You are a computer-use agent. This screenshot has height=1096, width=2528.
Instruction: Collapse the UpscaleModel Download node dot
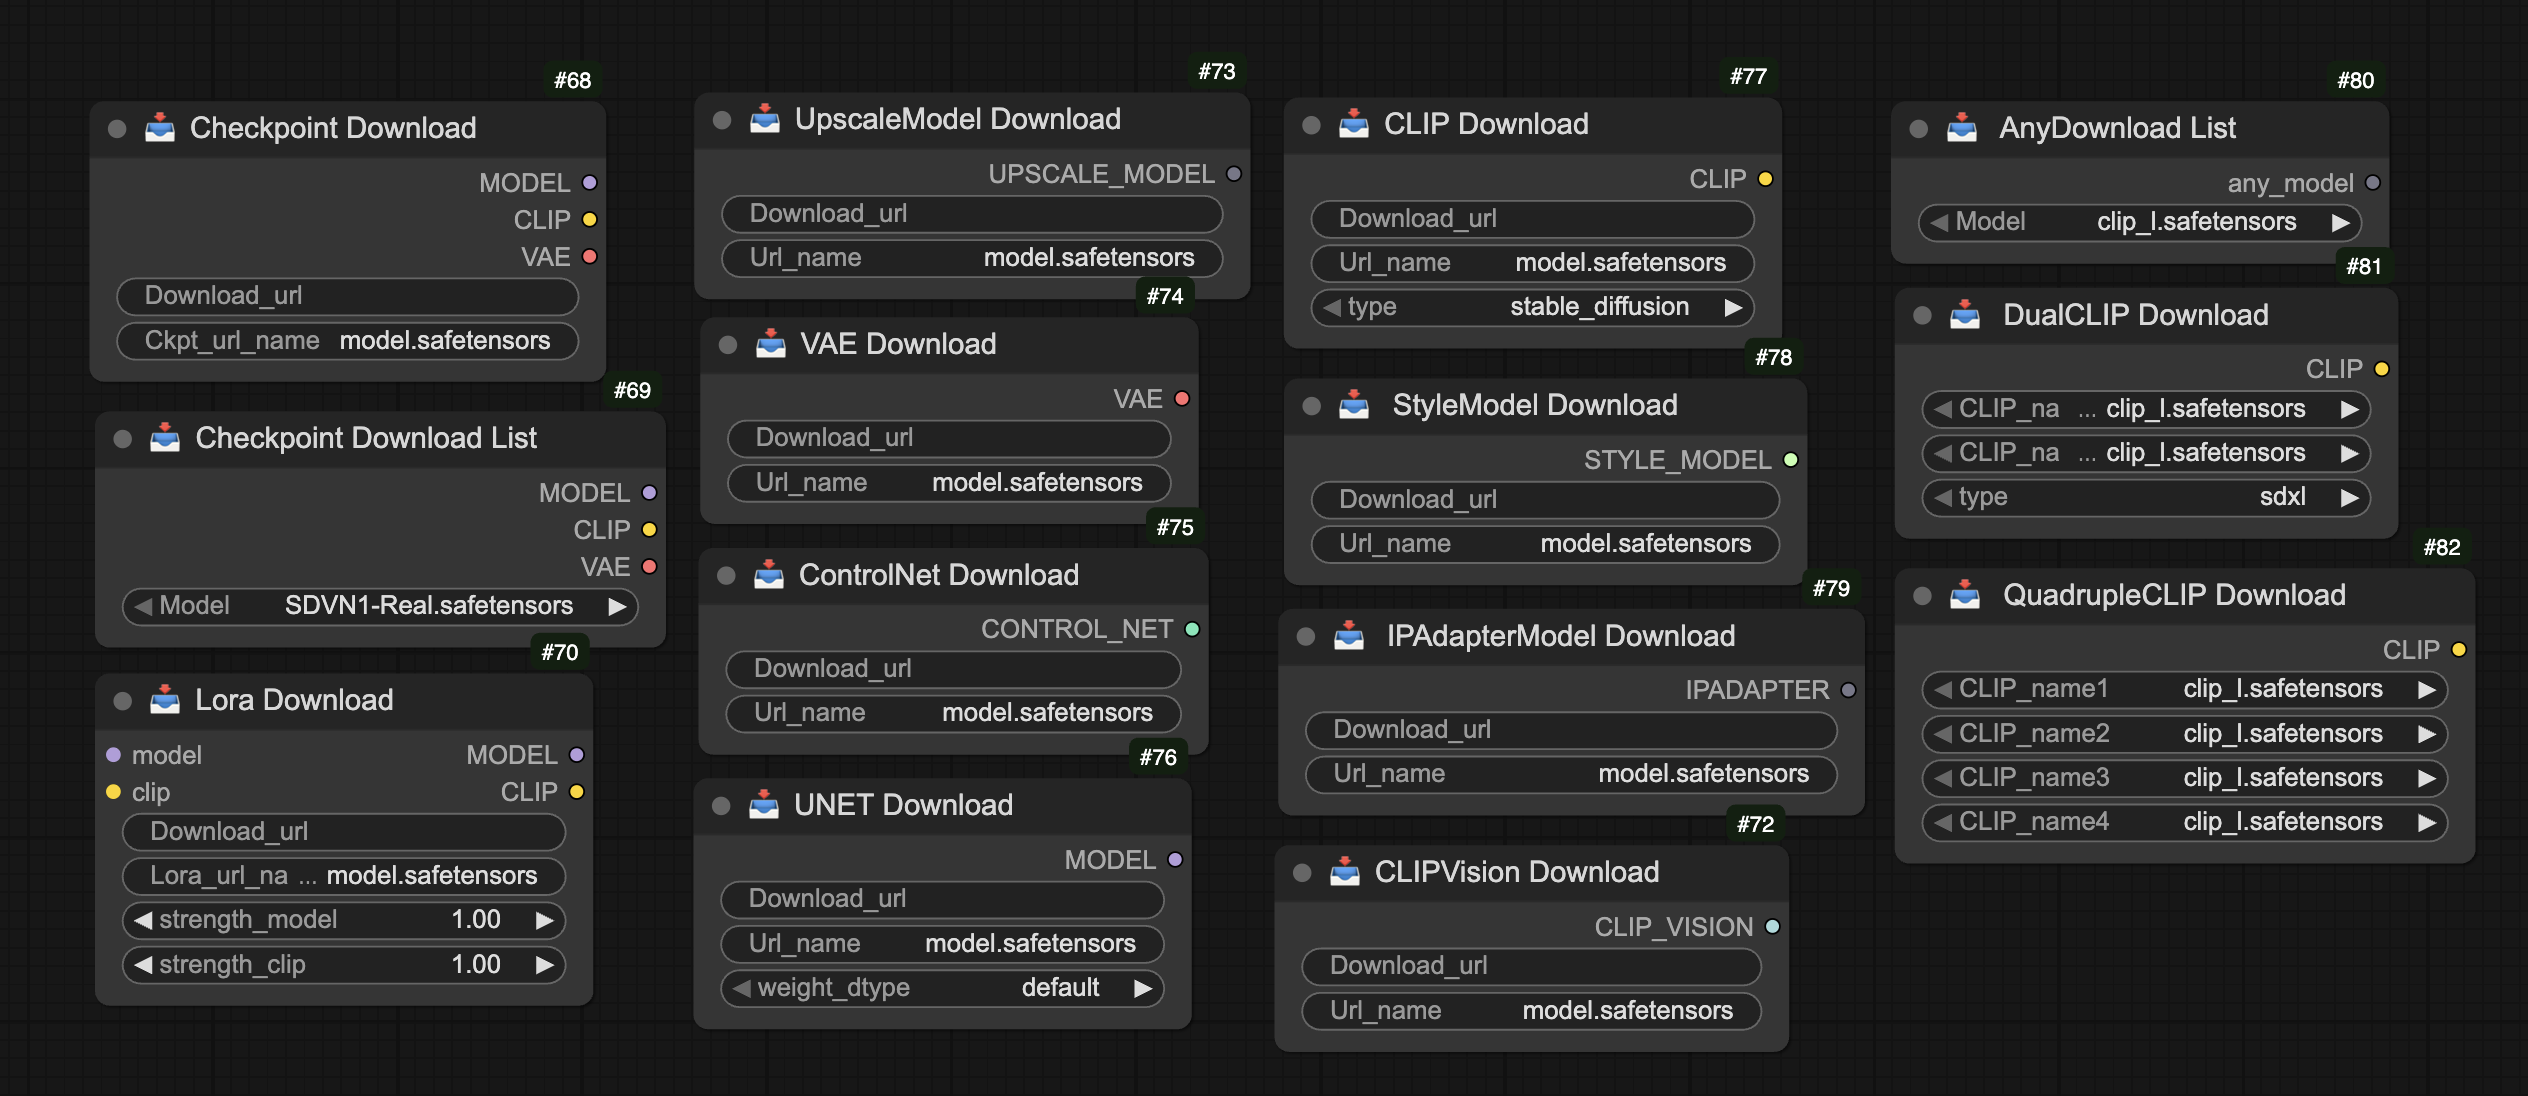[722, 119]
